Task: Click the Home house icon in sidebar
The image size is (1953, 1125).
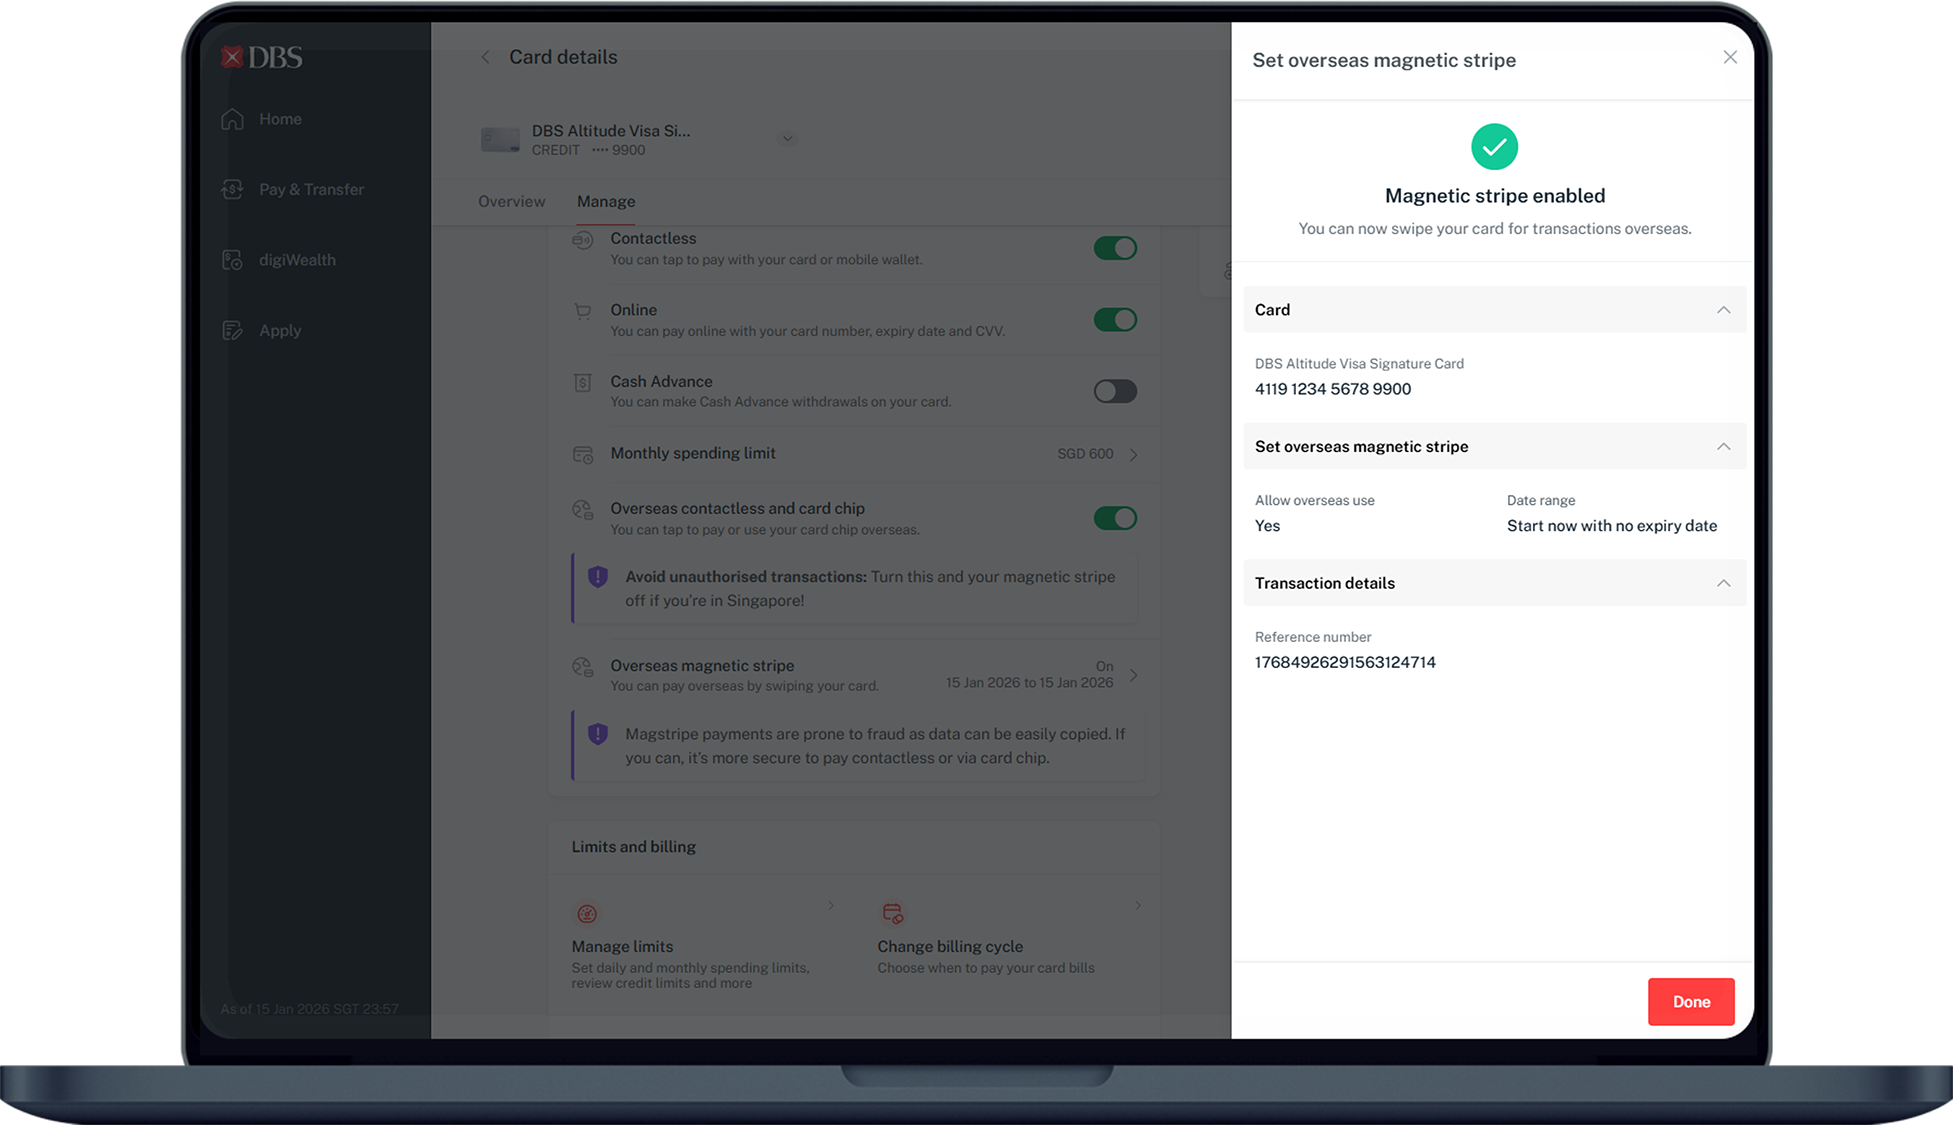Action: pyautogui.click(x=232, y=119)
